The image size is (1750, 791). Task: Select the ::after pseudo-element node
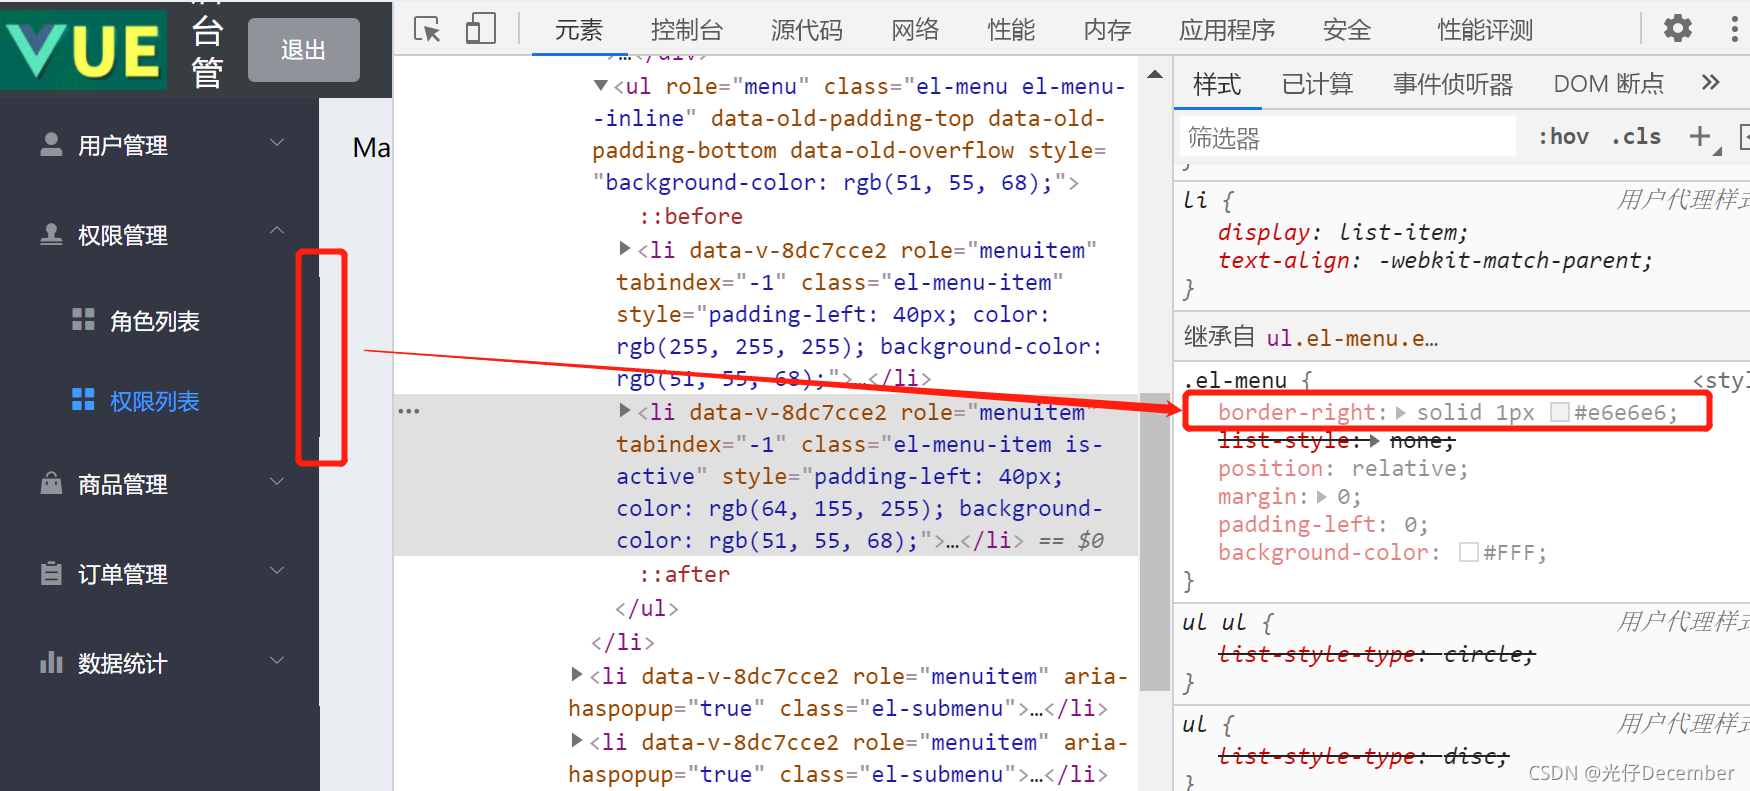click(685, 574)
